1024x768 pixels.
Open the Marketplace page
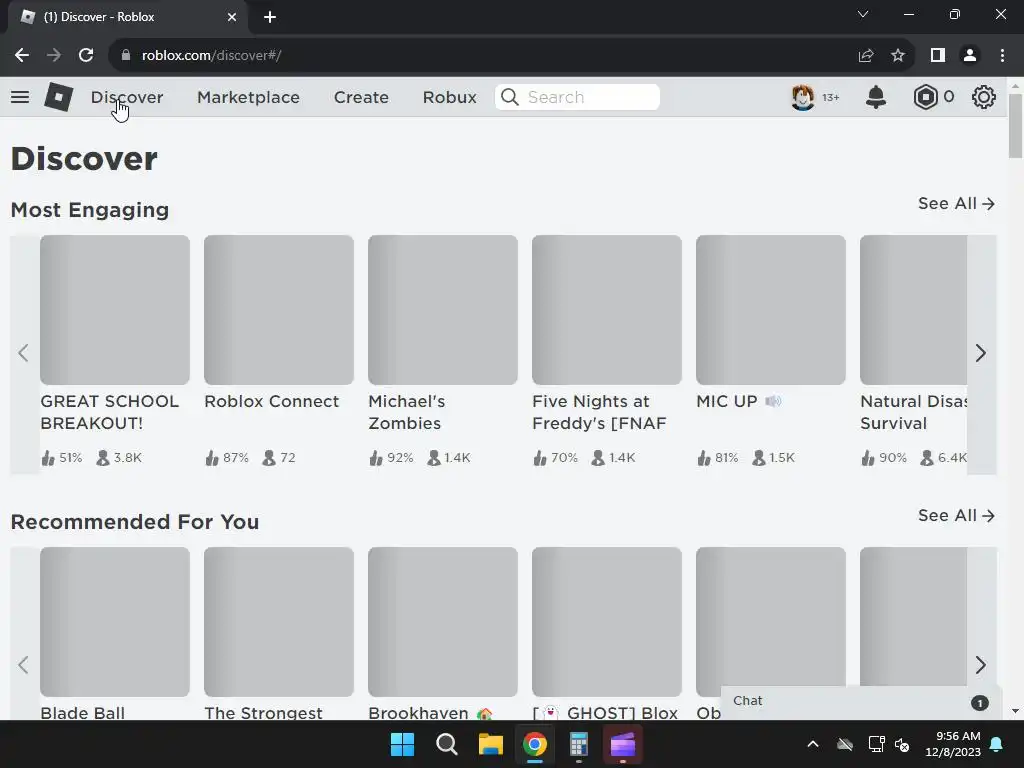(248, 97)
